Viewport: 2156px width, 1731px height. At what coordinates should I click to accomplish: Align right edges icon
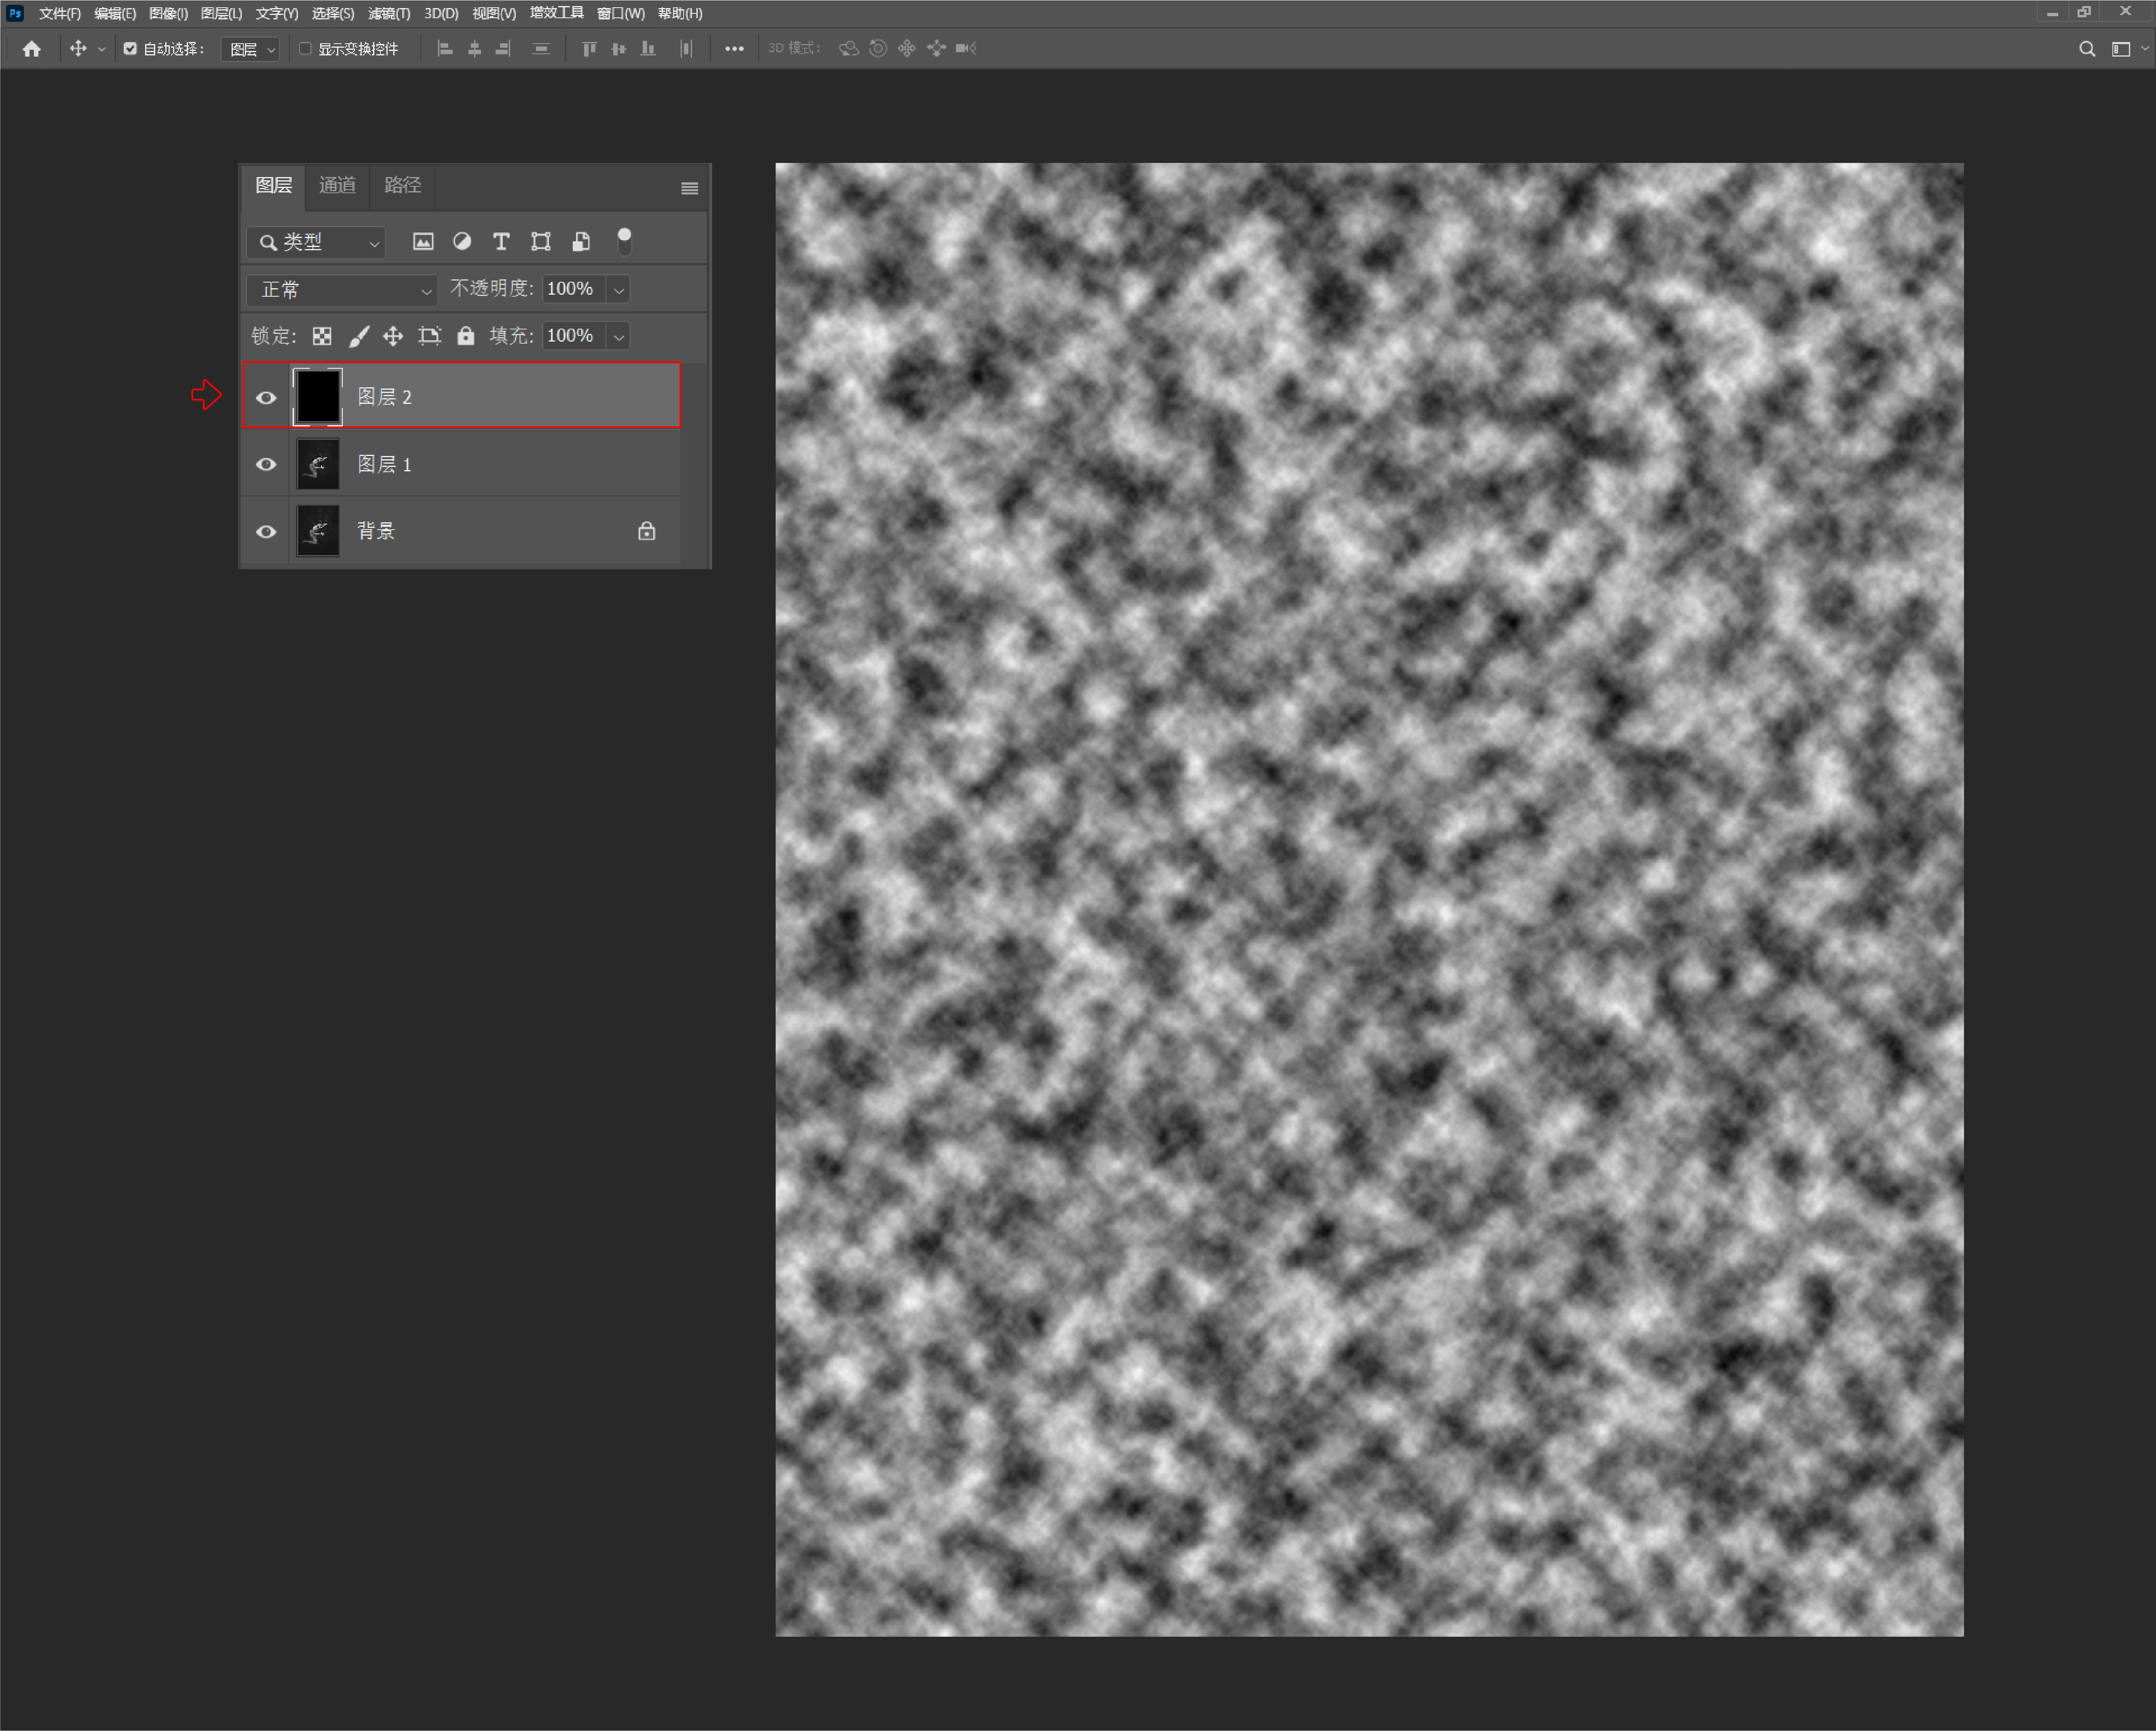pyautogui.click(x=503, y=49)
